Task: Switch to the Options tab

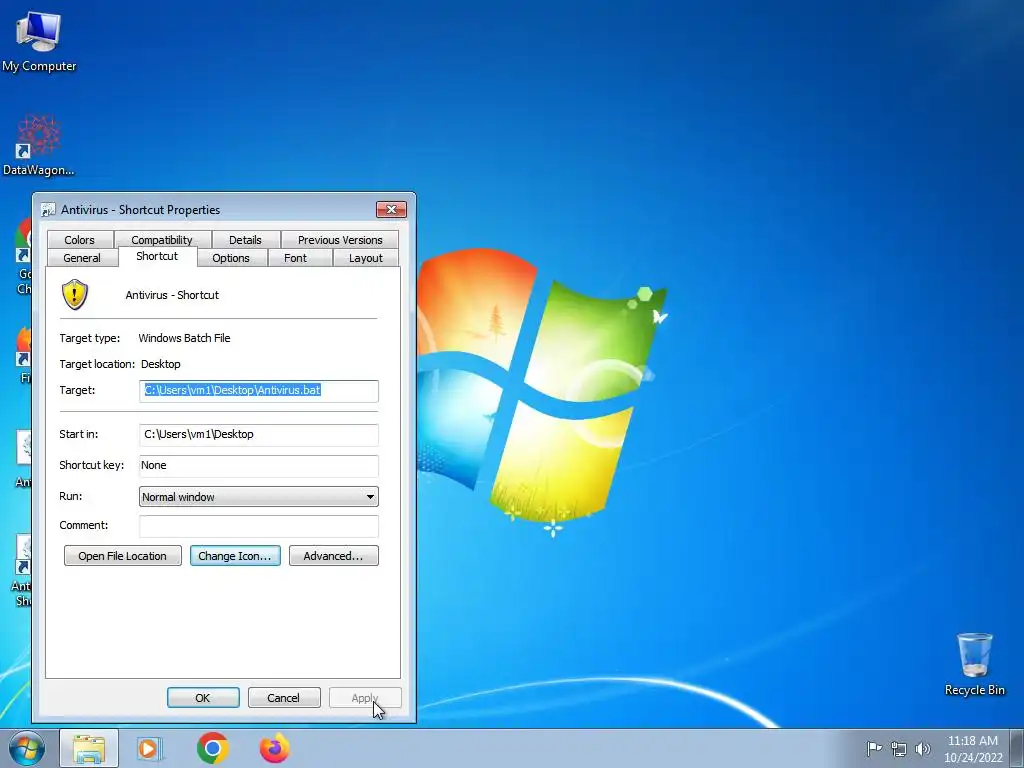Action: coord(231,258)
